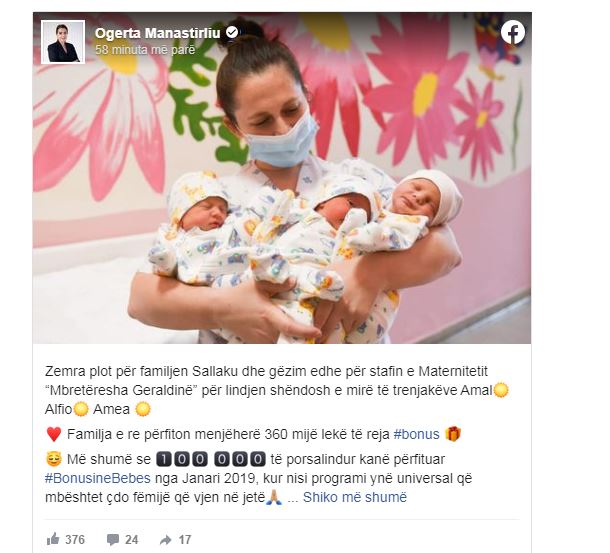Image resolution: width=610 pixels, height=553 pixels.
Task: Open the photo of nurse holding triplets
Action: 282,178
